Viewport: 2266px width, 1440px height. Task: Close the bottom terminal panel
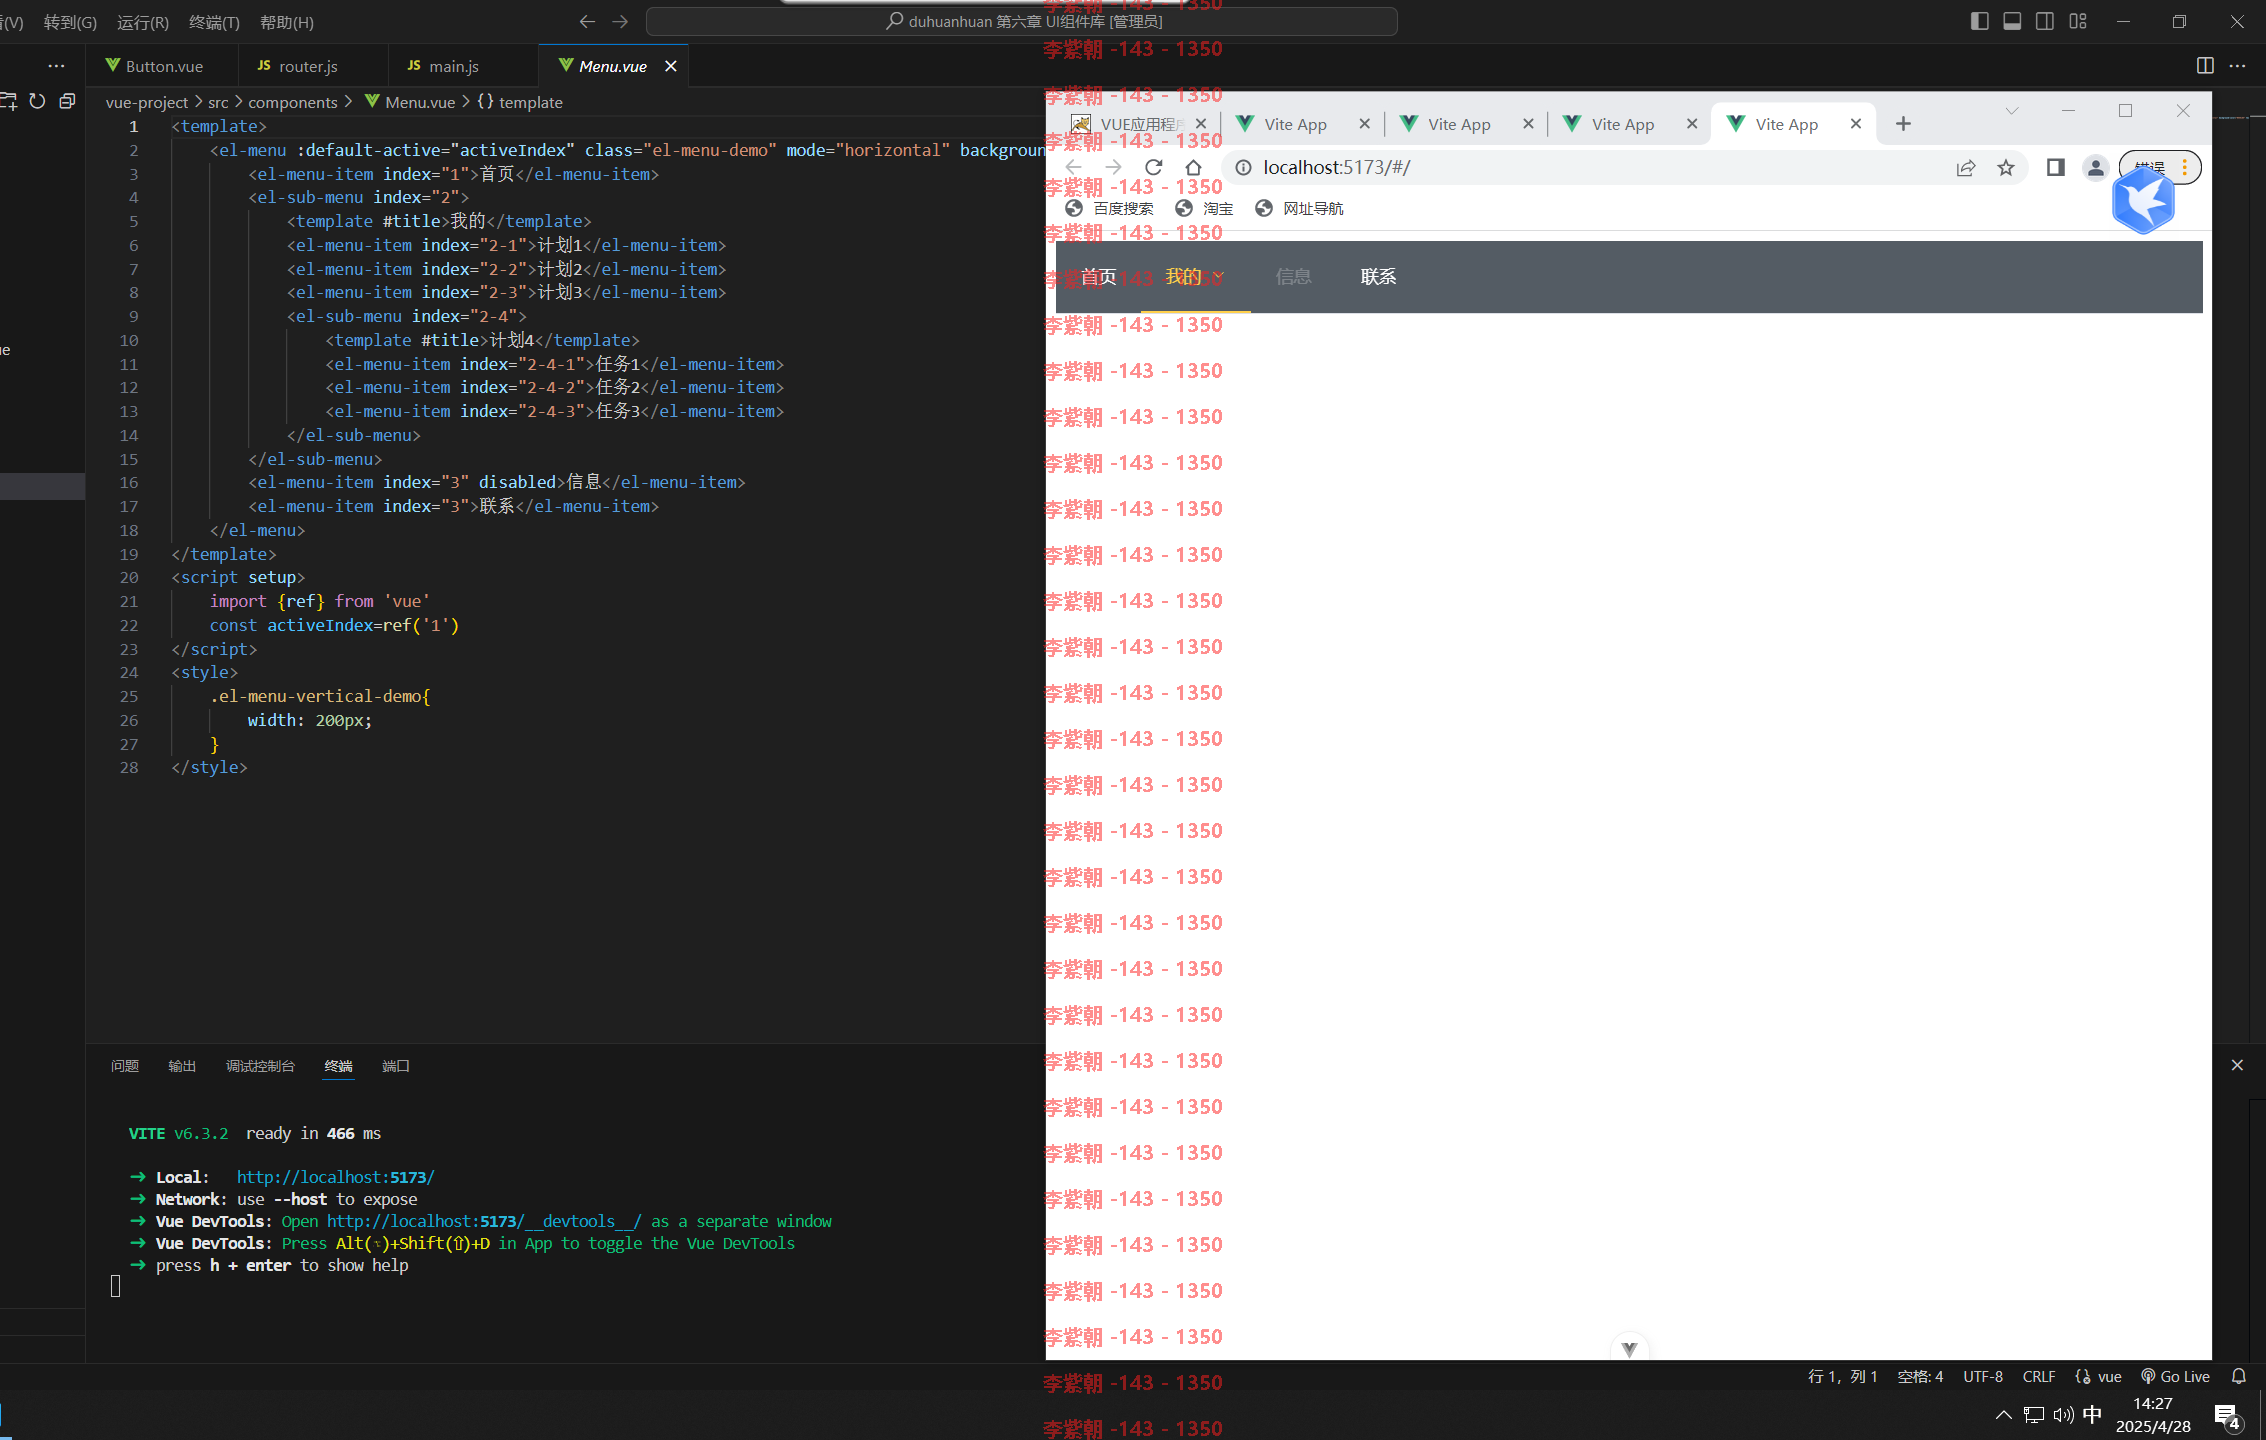[2237, 1065]
